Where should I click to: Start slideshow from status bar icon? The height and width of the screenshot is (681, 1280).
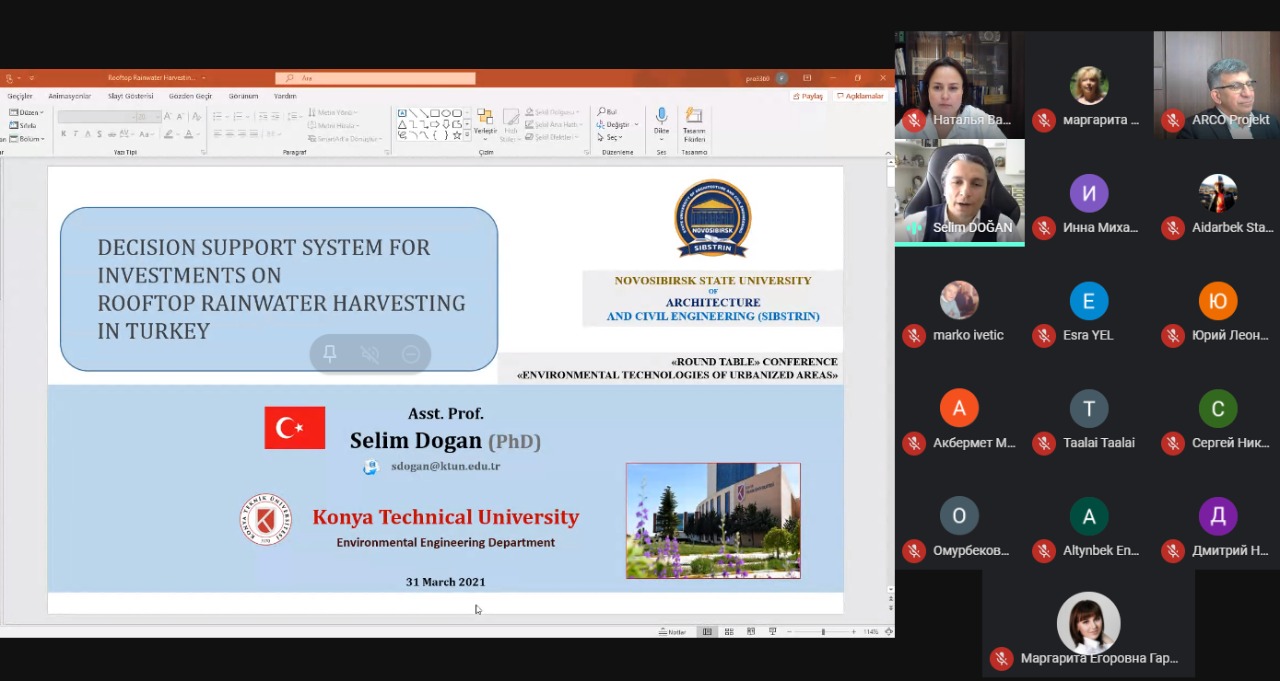point(772,632)
